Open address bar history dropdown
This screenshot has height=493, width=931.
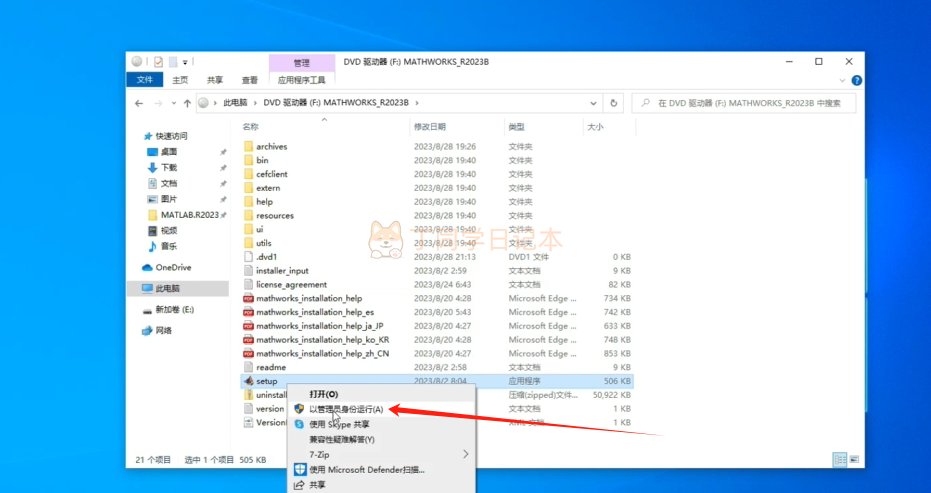coord(593,103)
